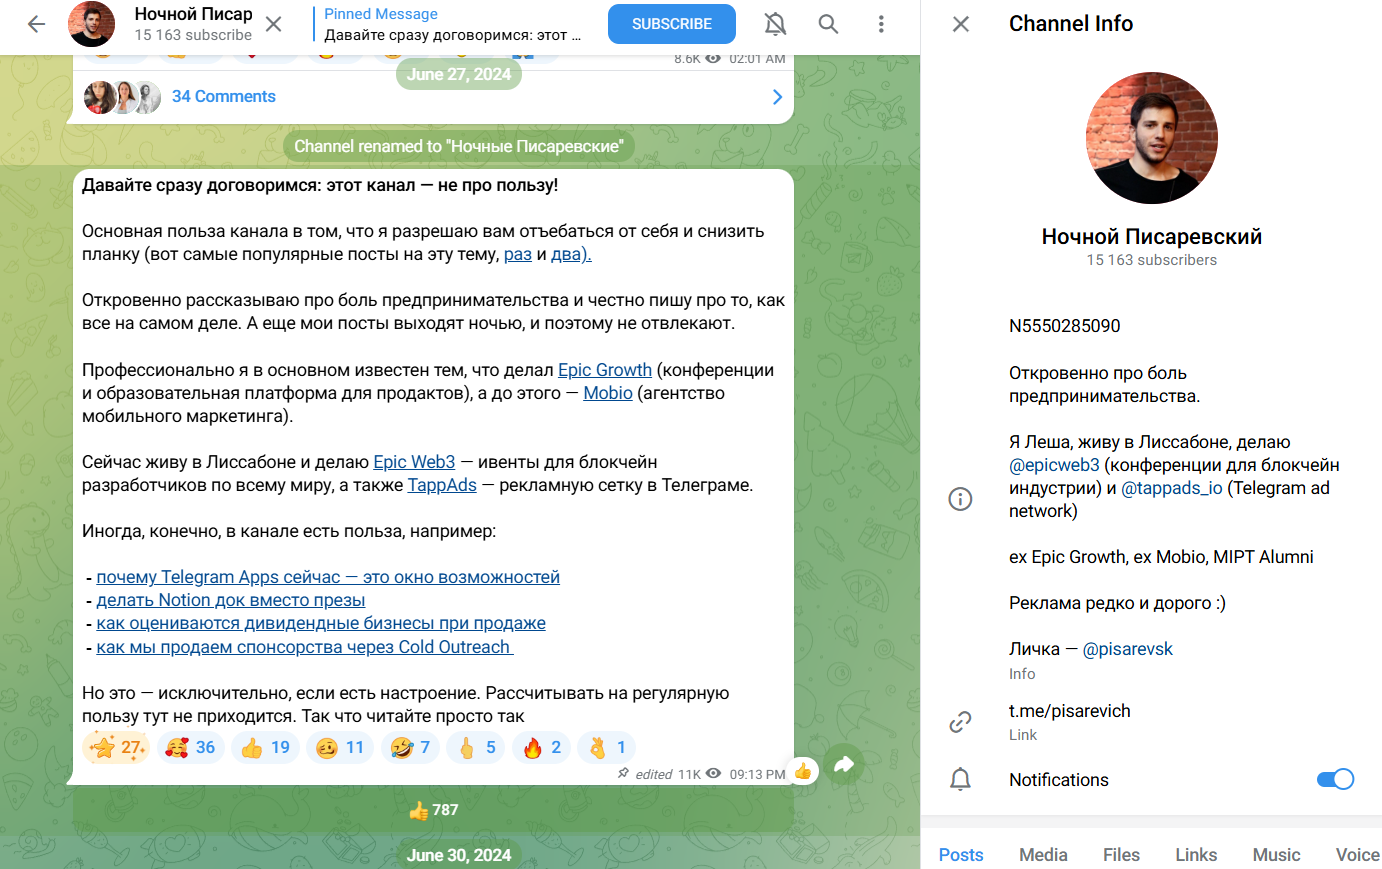This screenshot has height=869, width=1382.
Task: Switch to the Posts tab
Action: click(x=961, y=855)
